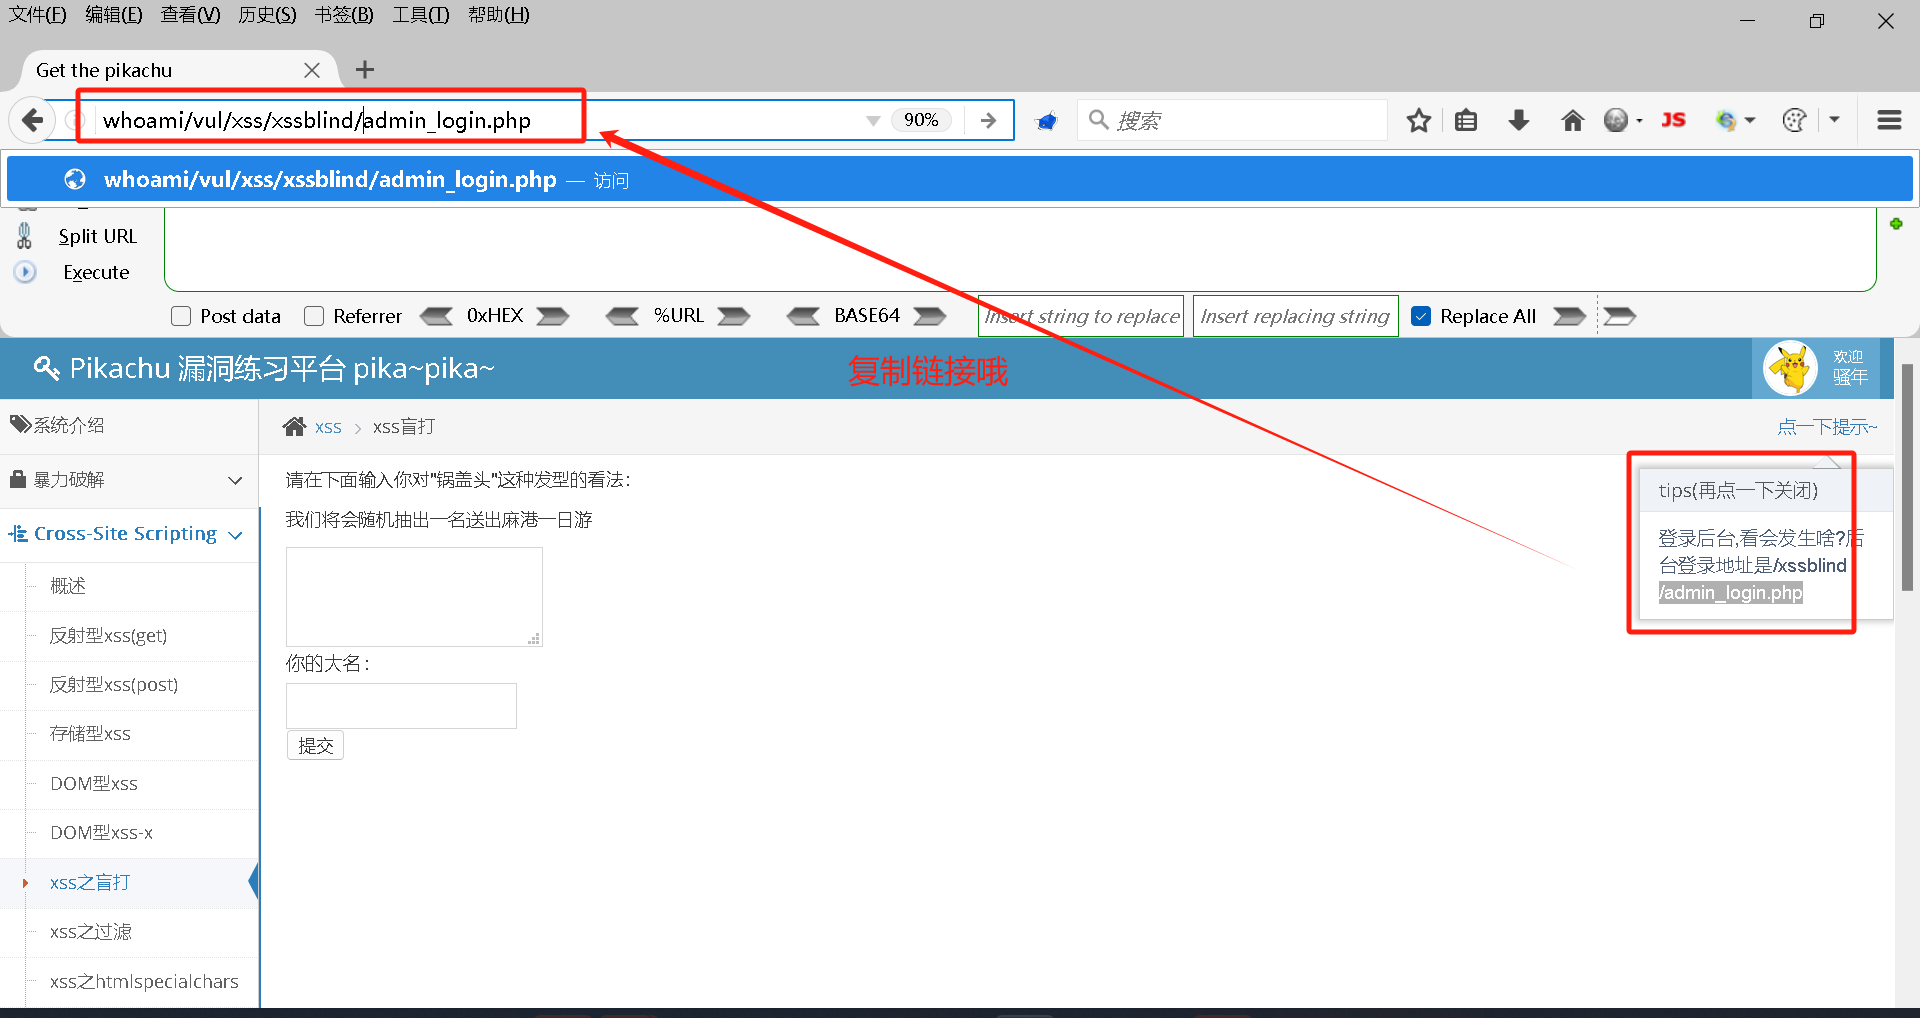Image resolution: width=1920 pixels, height=1018 pixels.
Task: Bookmark this page with the star icon
Action: [1418, 121]
